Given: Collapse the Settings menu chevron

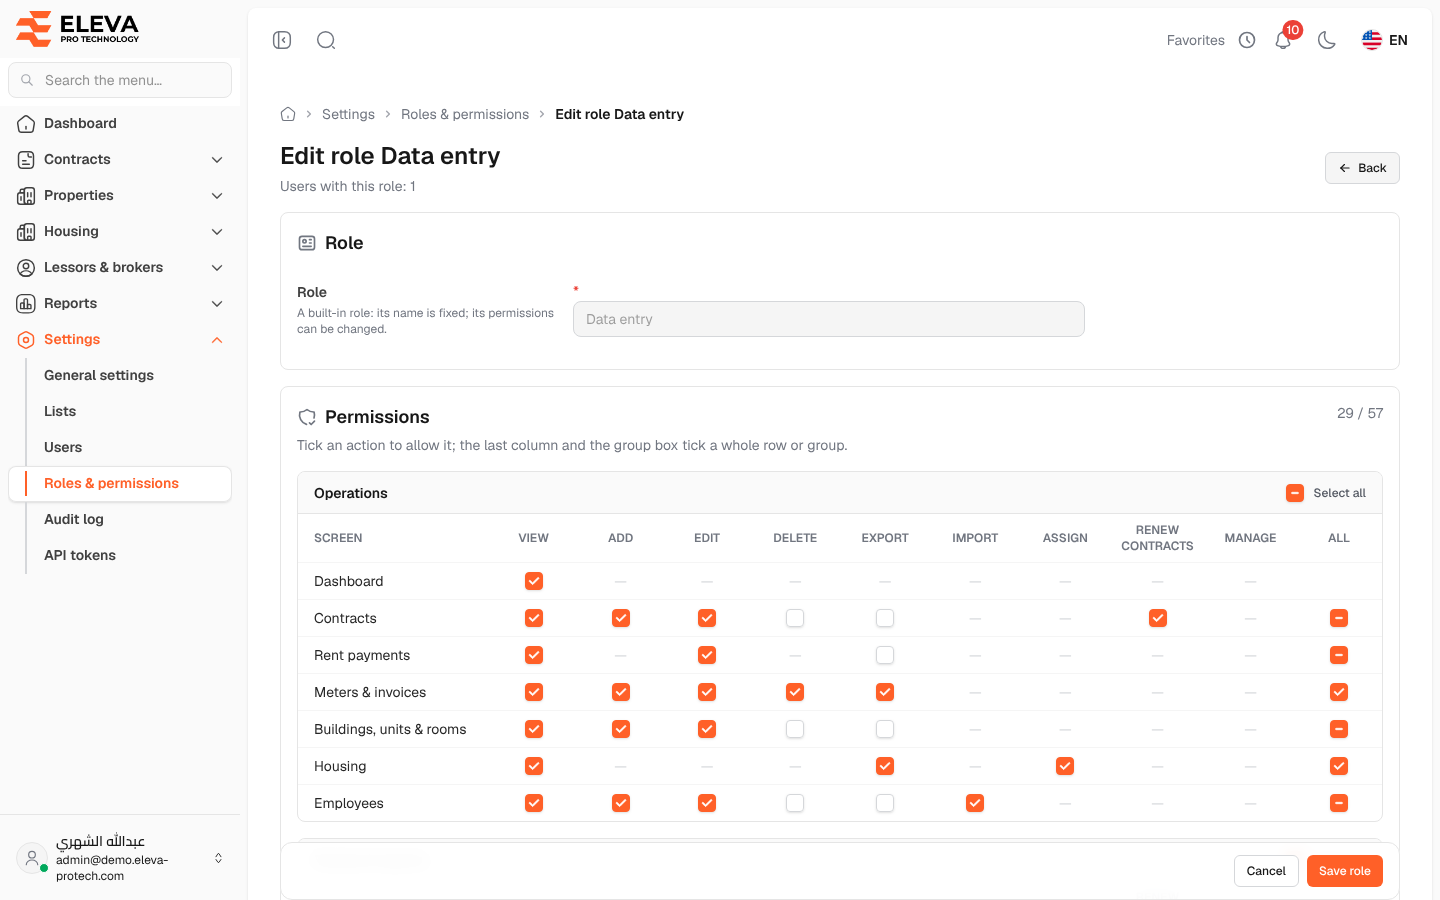Looking at the screenshot, I should coord(217,339).
